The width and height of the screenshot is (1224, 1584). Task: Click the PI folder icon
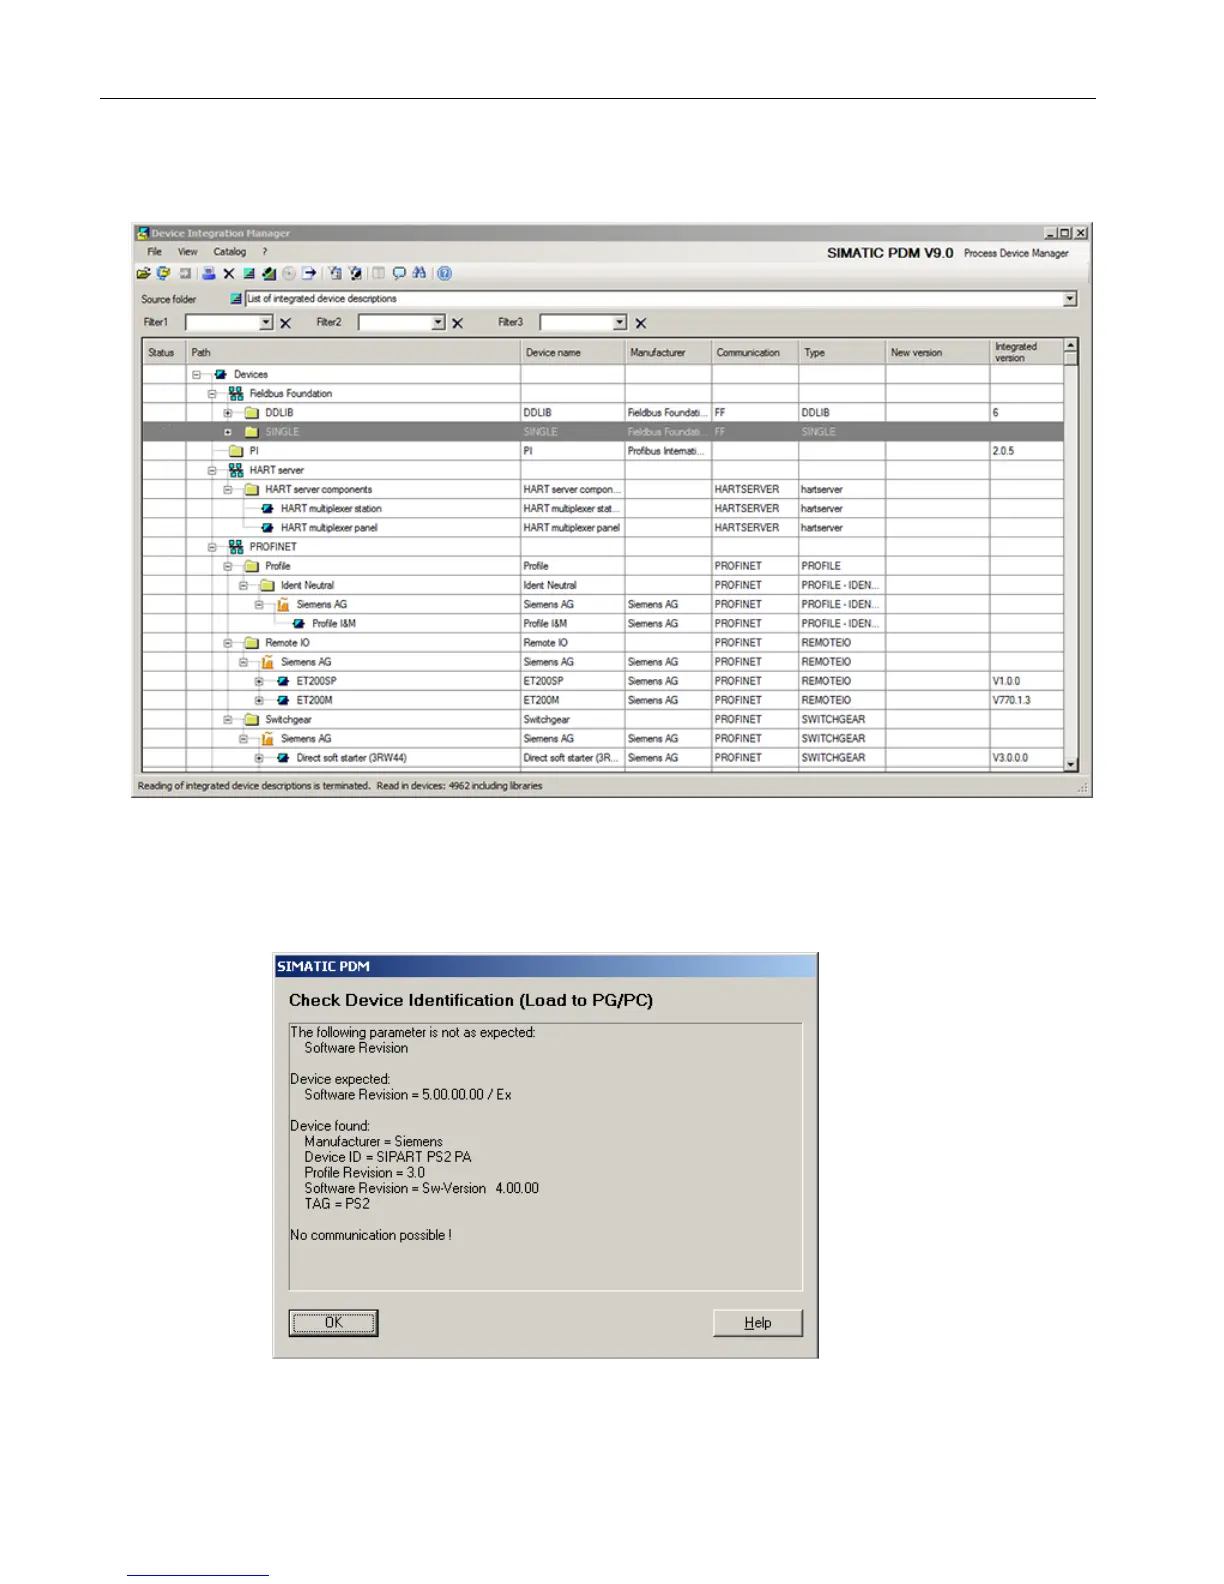[x=236, y=451]
